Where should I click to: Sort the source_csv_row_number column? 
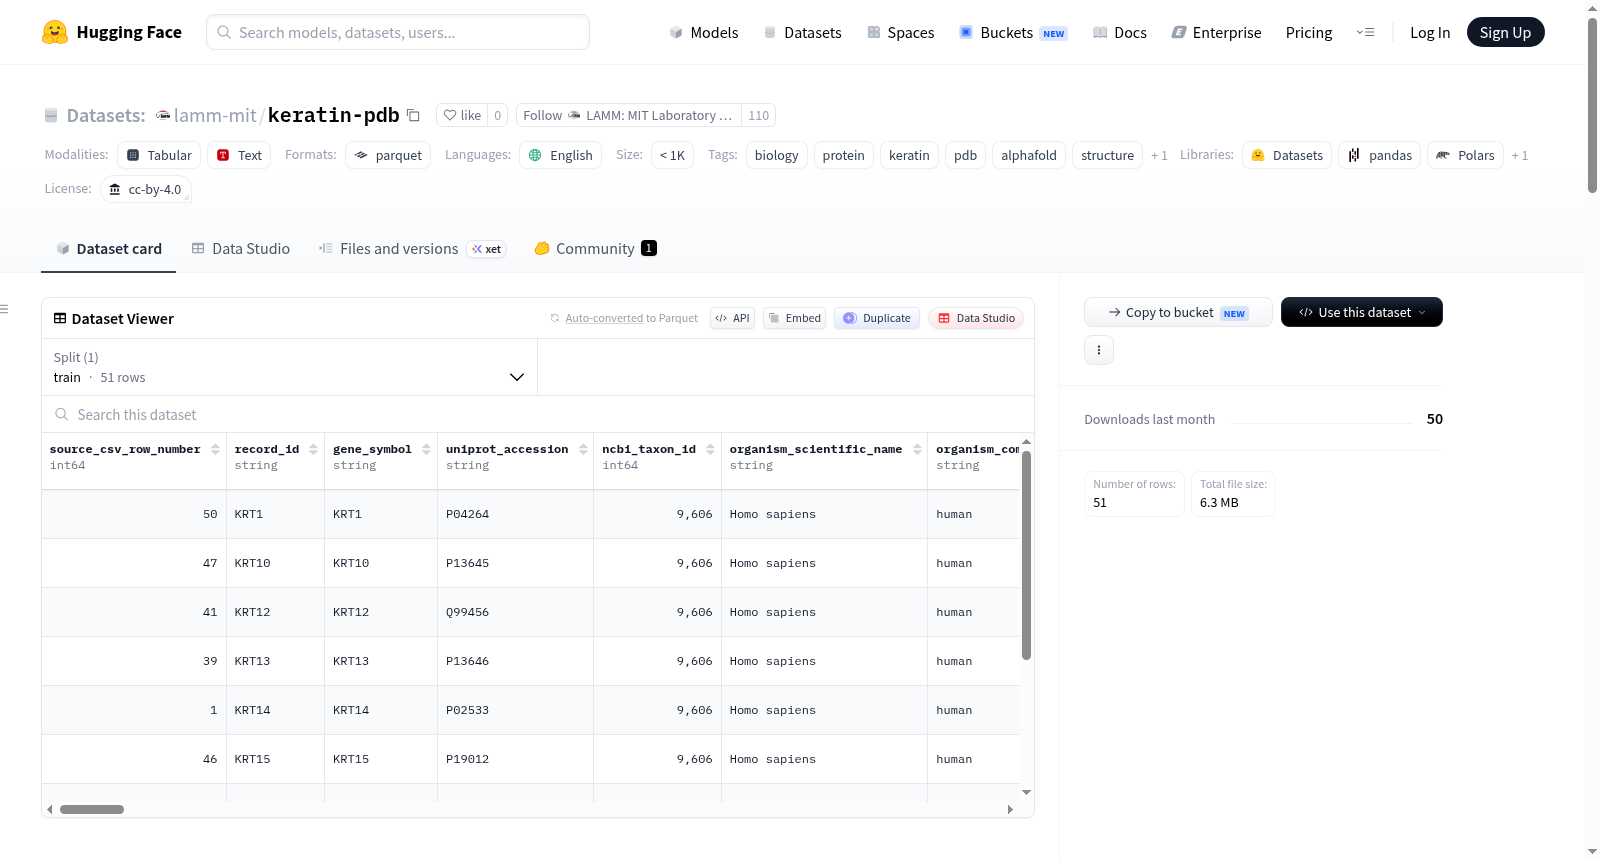tap(215, 450)
